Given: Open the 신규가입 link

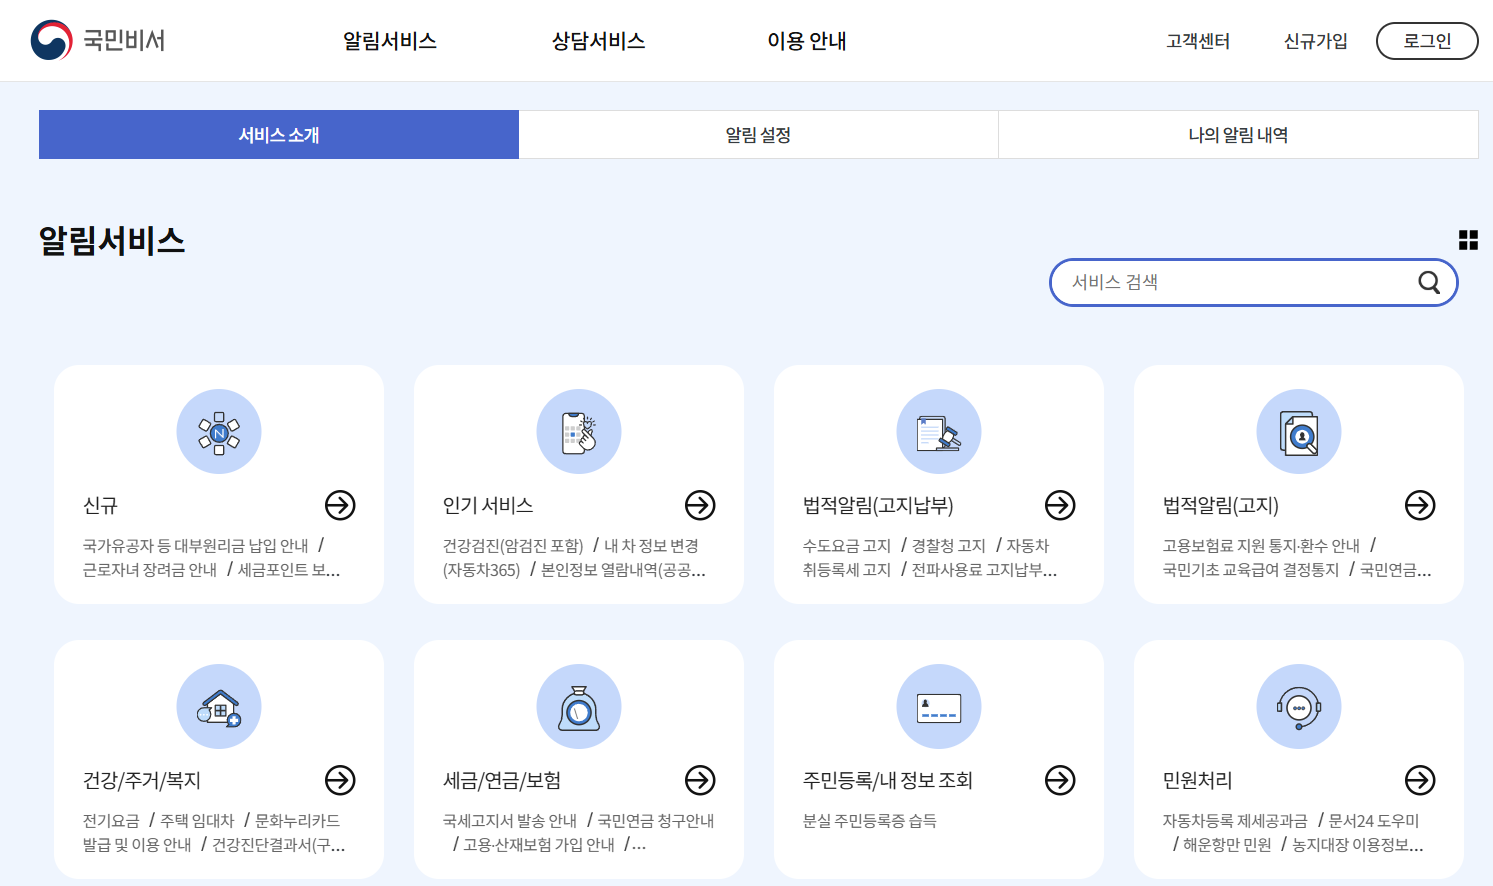Looking at the screenshot, I should point(1315,41).
